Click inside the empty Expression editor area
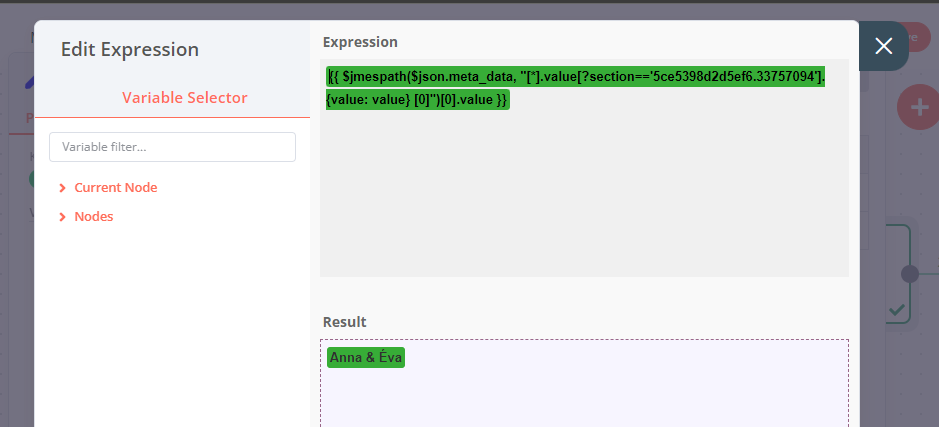 [584, 200]
